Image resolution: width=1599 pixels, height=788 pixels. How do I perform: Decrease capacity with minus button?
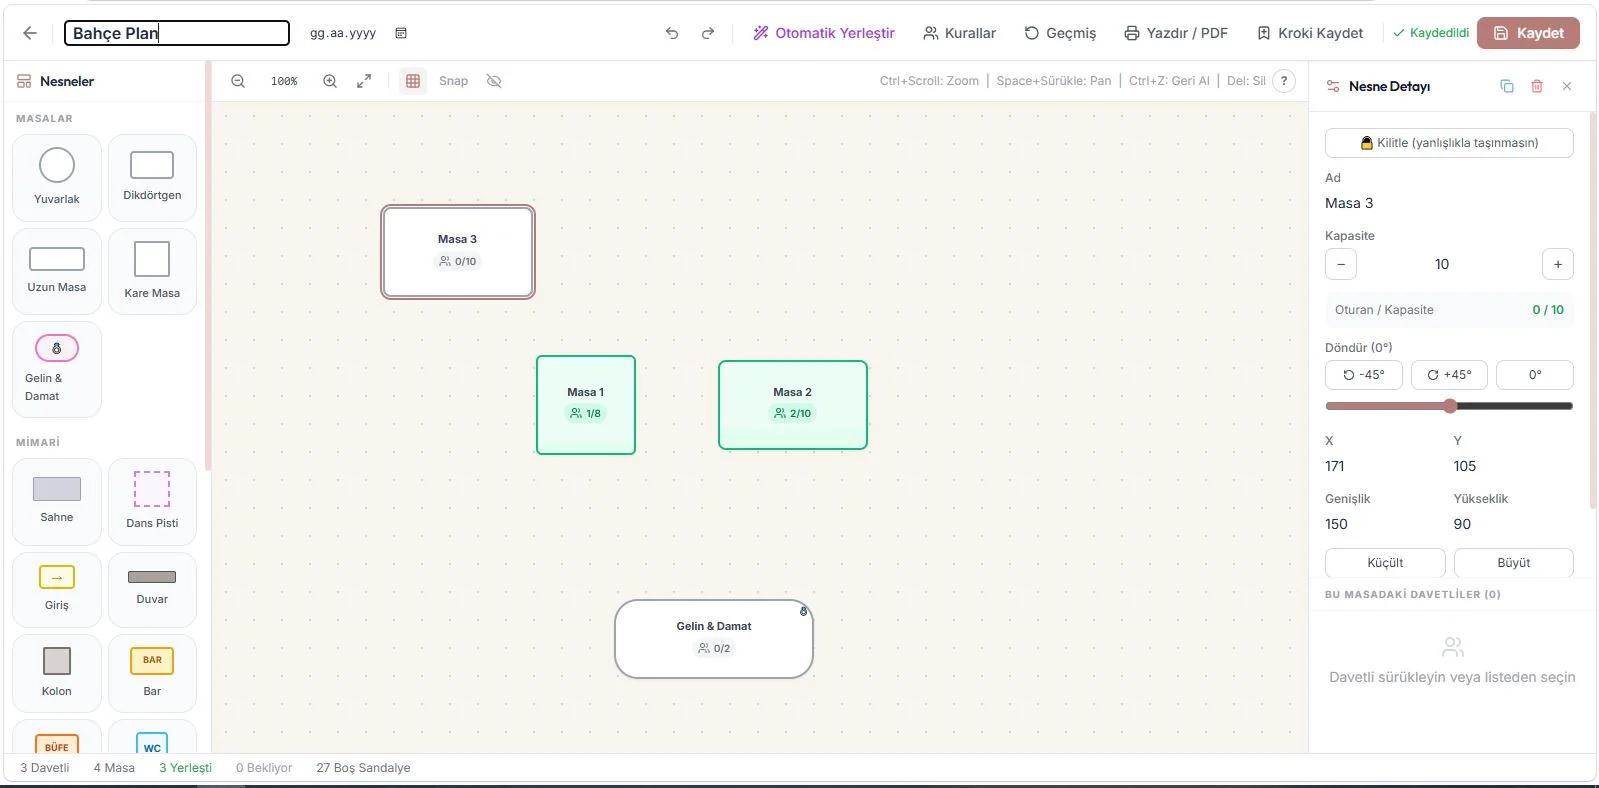coord(1341,264)
